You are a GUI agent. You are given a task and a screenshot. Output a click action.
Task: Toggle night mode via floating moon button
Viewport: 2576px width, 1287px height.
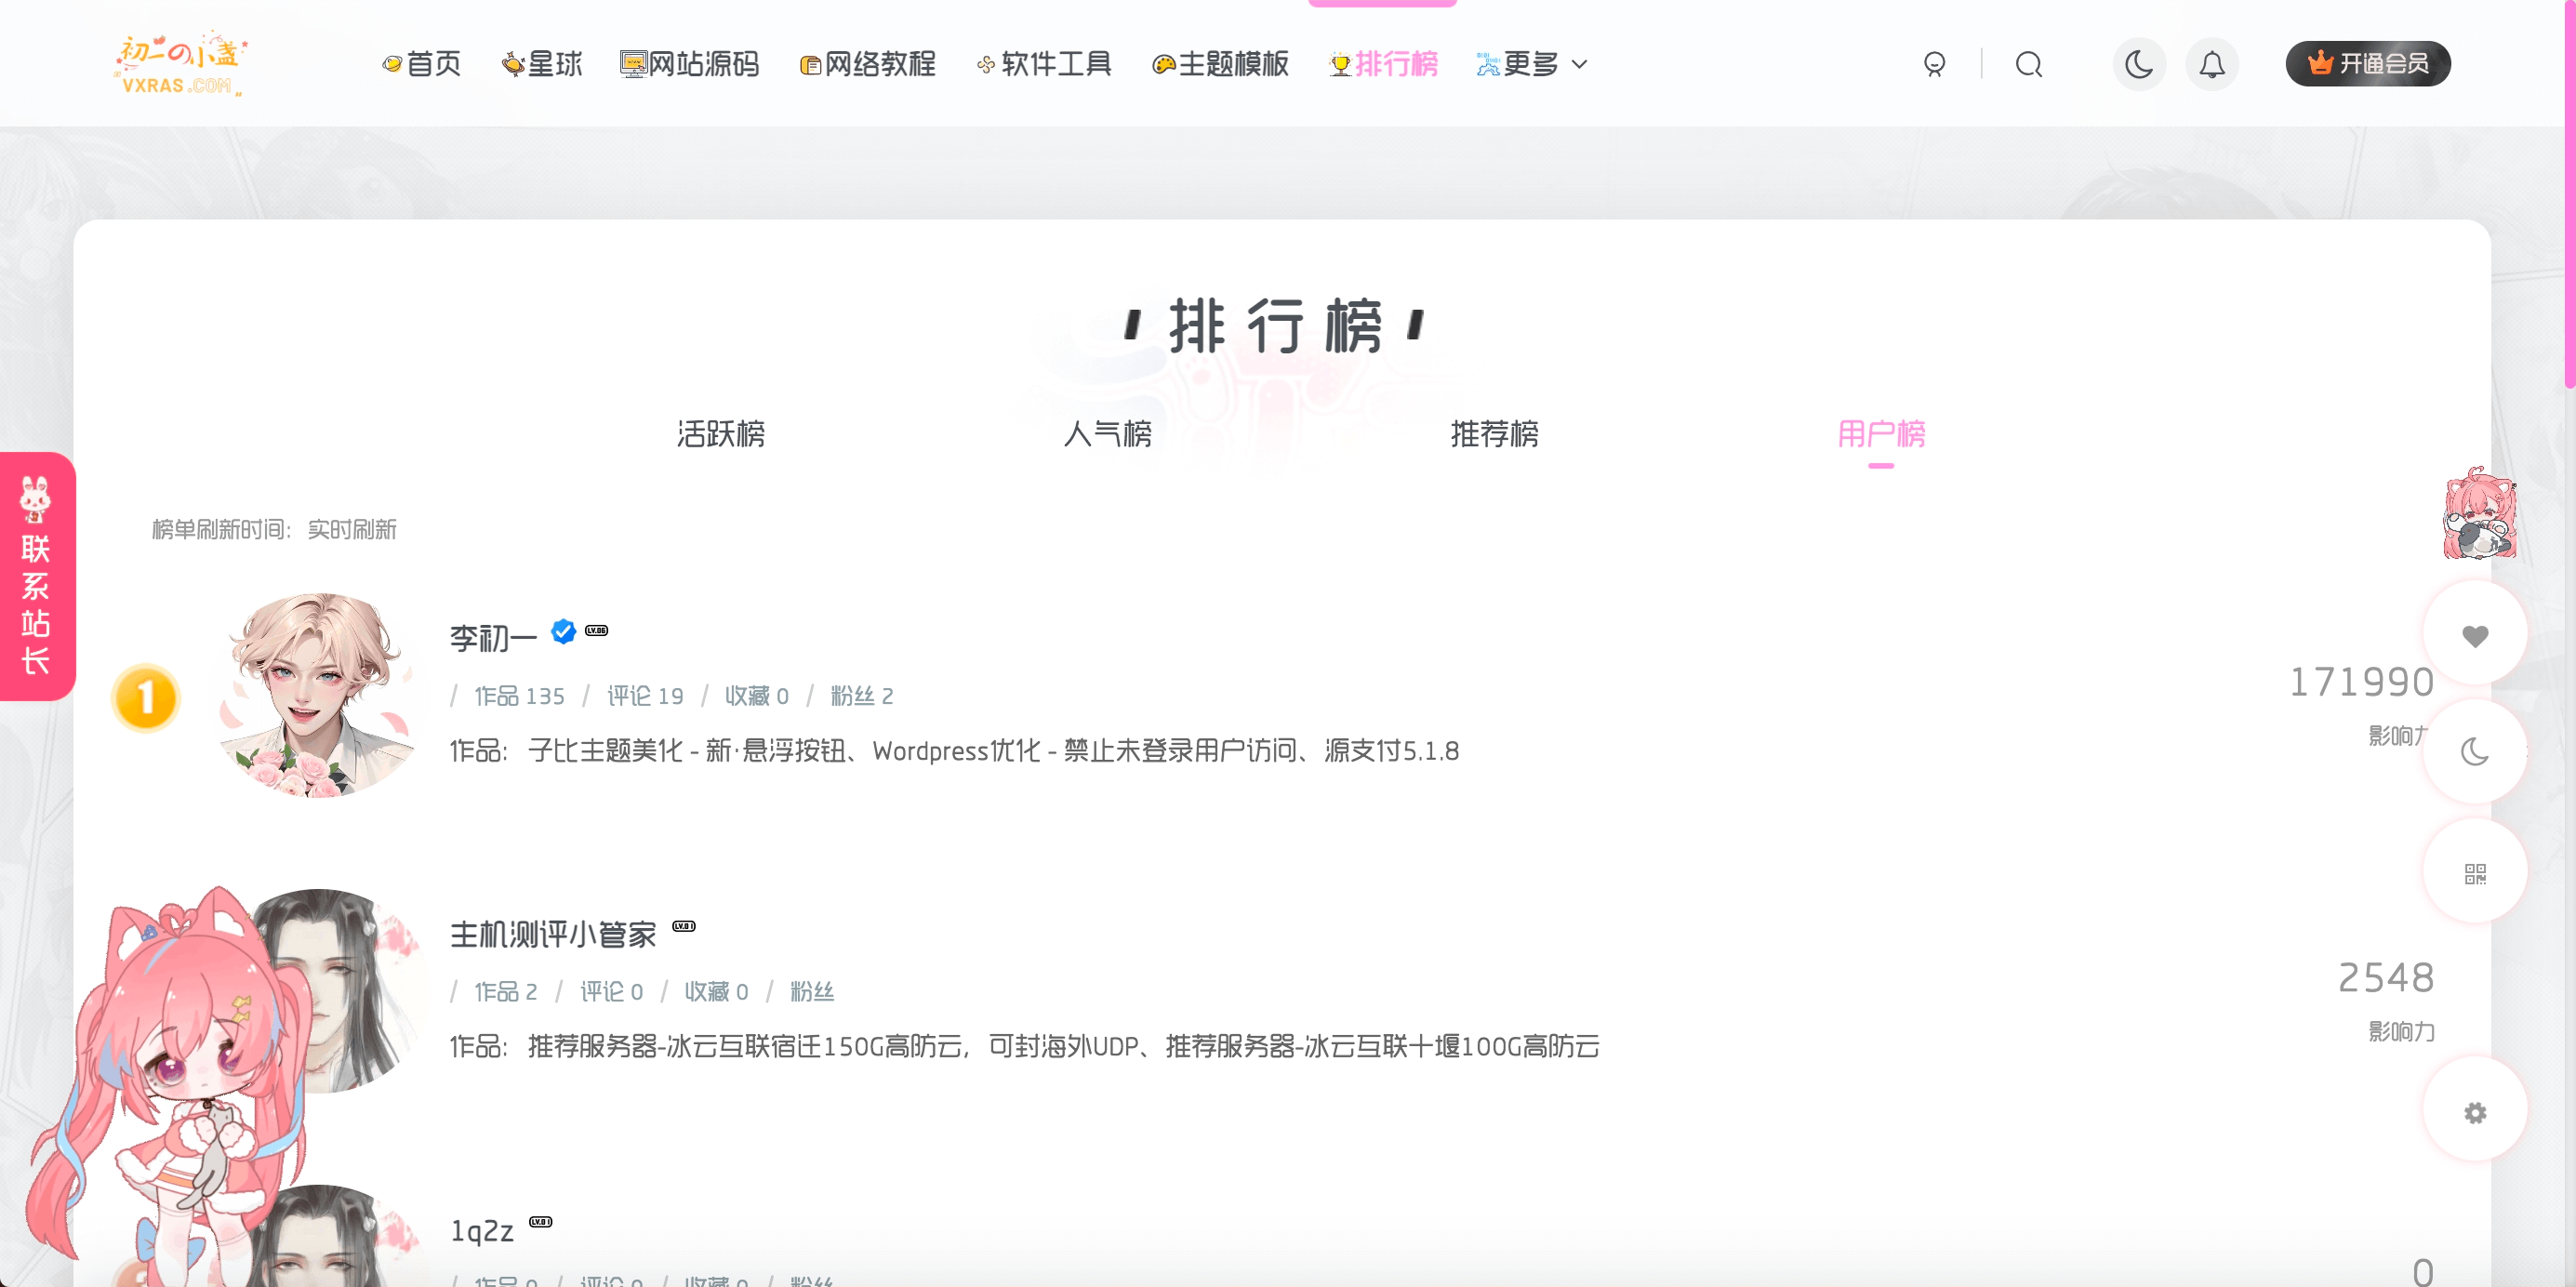2475,751
